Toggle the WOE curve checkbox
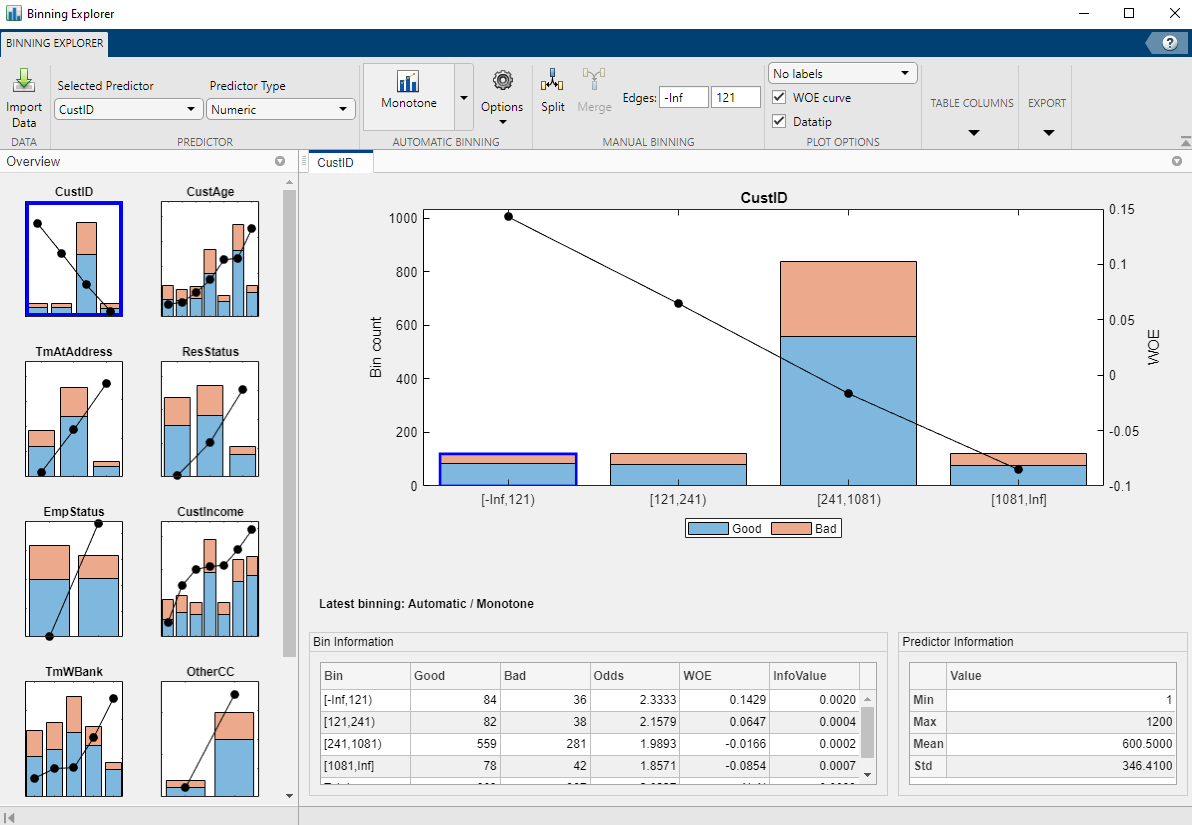The height and width of the screenshot is (825, 1192). [x=778, y=97]
